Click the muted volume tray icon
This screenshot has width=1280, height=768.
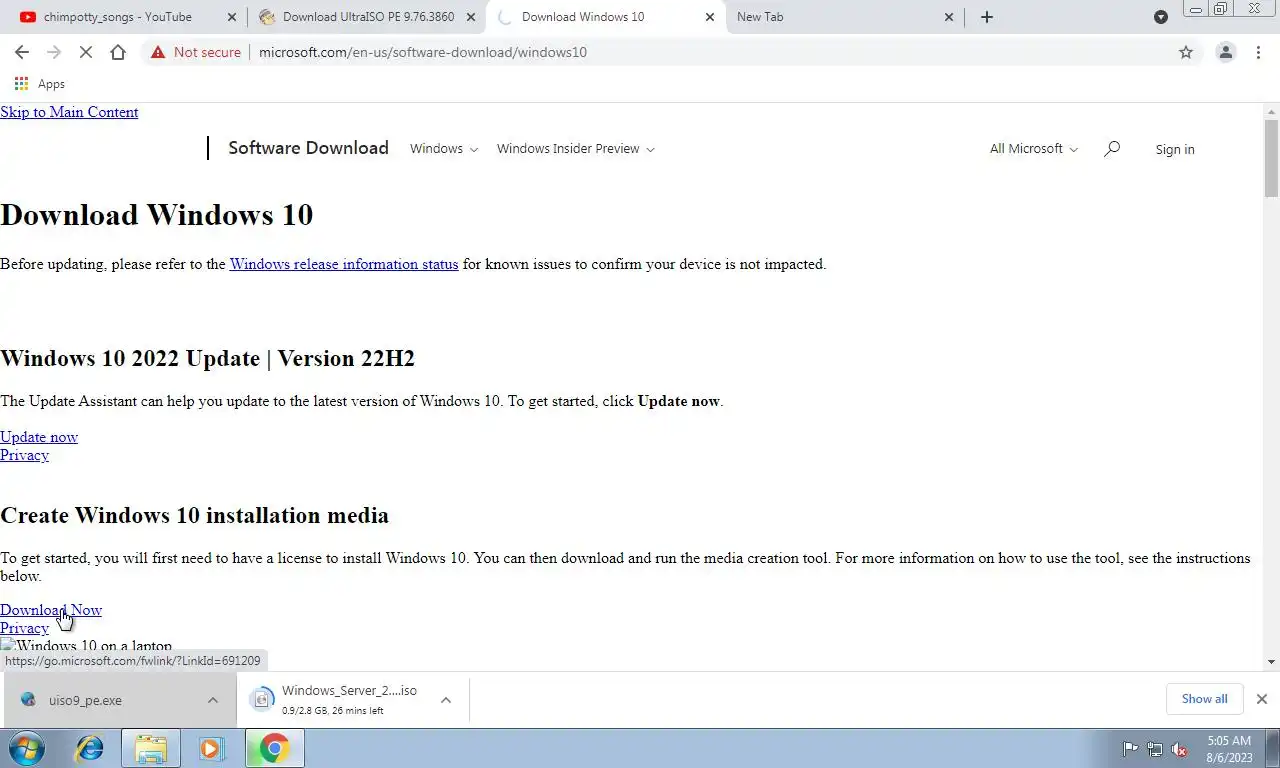click(x=1179, y=749)
